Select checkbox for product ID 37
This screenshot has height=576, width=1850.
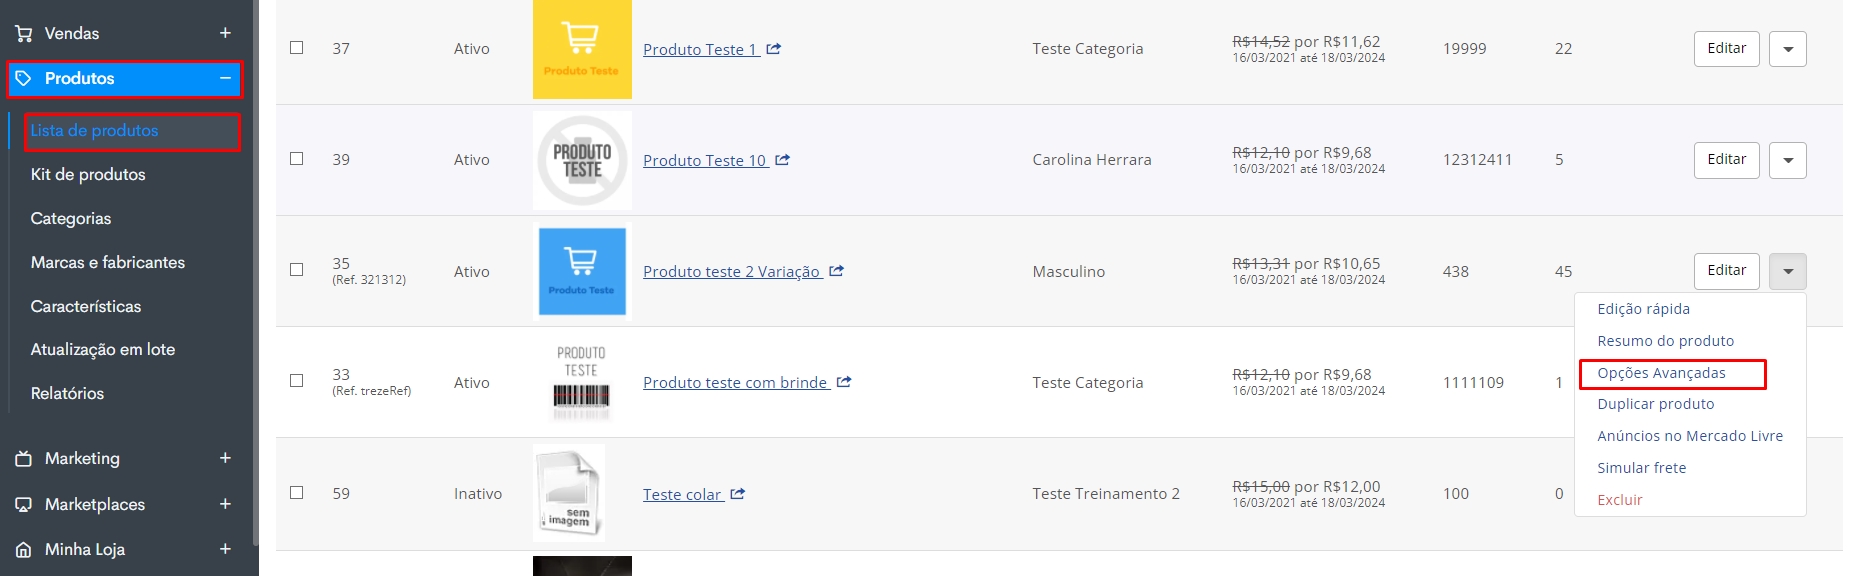point(297,47)
